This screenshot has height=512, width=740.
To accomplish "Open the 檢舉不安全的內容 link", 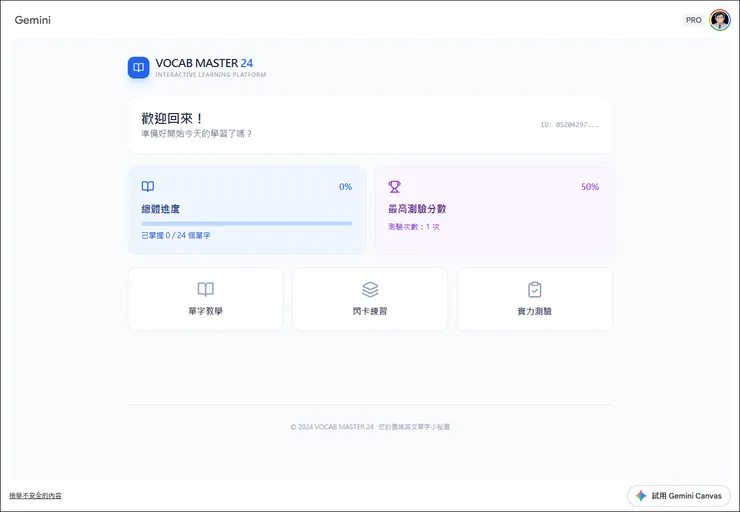I will click(35, 496).
